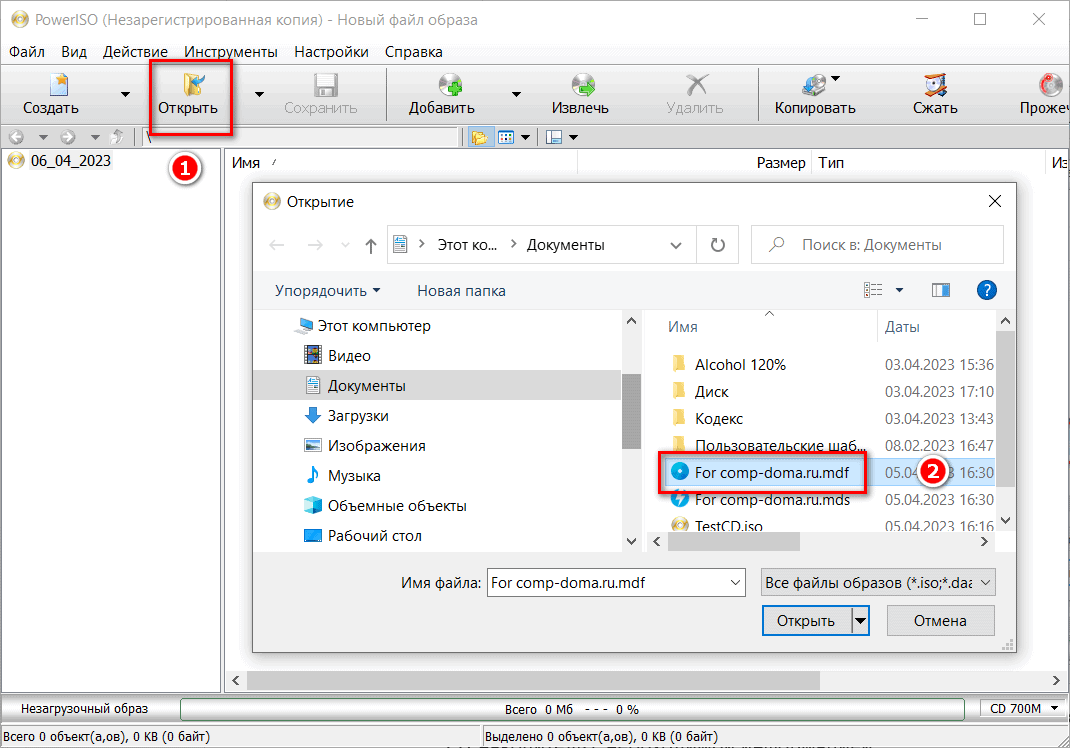Sort by the Тип column header
Screen dimensions: 1070x748
point(831,163)
